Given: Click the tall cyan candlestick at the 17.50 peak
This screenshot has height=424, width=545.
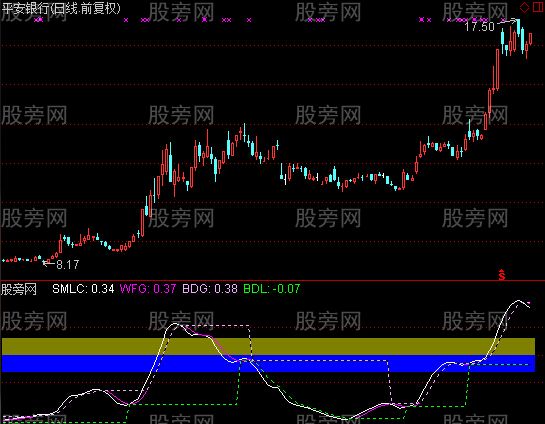Looking at the screenshot, I should tap(518, 28).
